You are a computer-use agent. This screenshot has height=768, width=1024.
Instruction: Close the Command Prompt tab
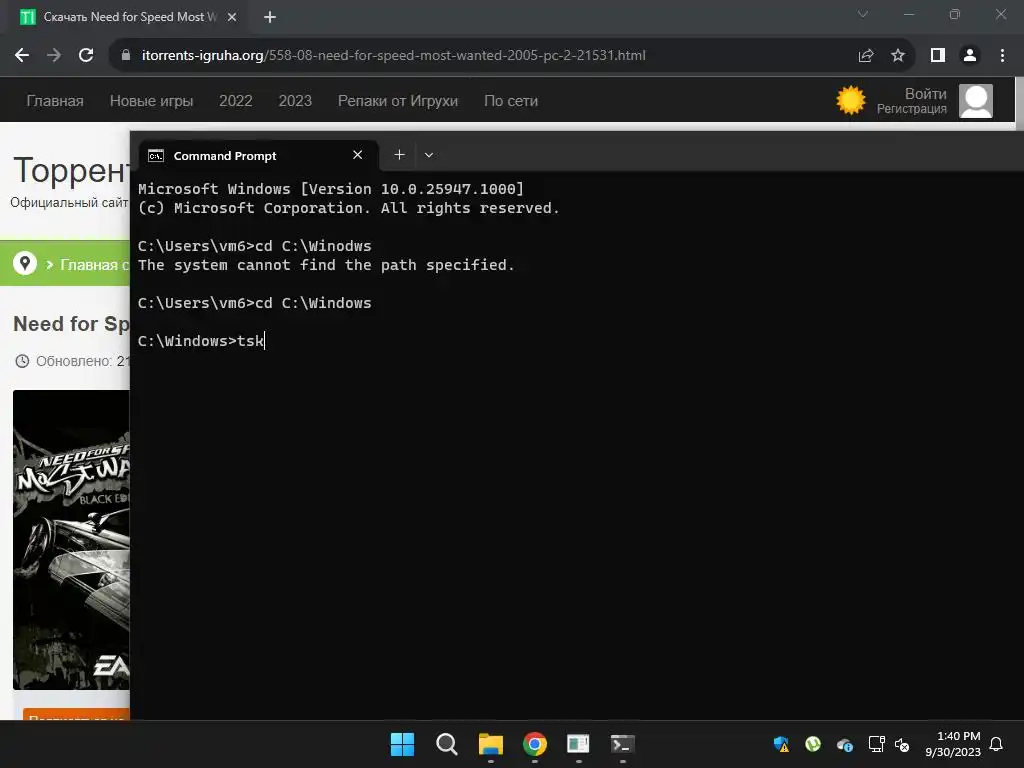tap(357, 155)
